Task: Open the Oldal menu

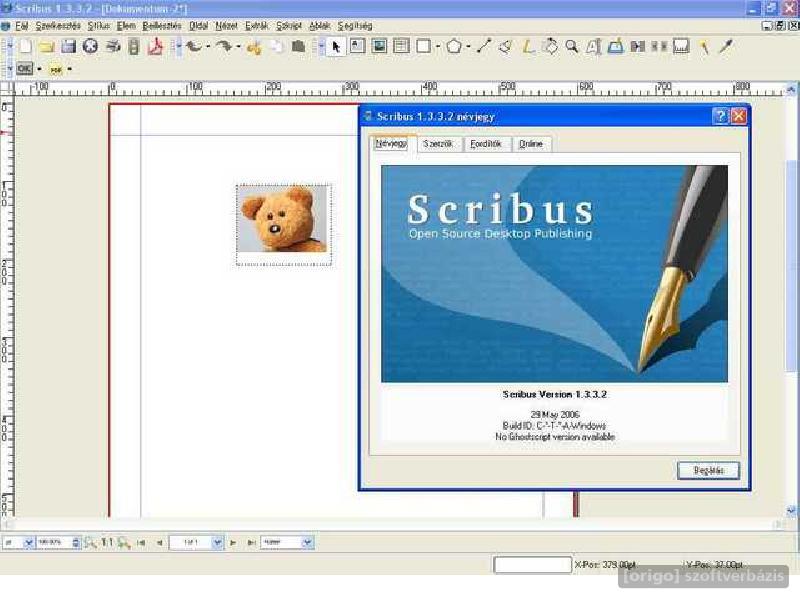Action: (x=198, y=26)
